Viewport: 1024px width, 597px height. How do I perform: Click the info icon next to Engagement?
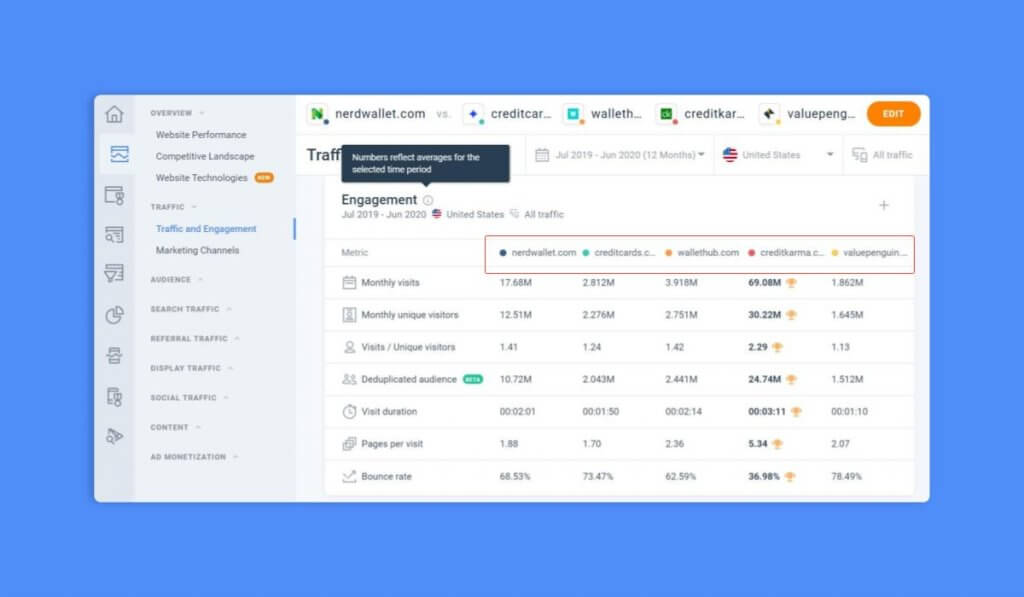point(429,199)
